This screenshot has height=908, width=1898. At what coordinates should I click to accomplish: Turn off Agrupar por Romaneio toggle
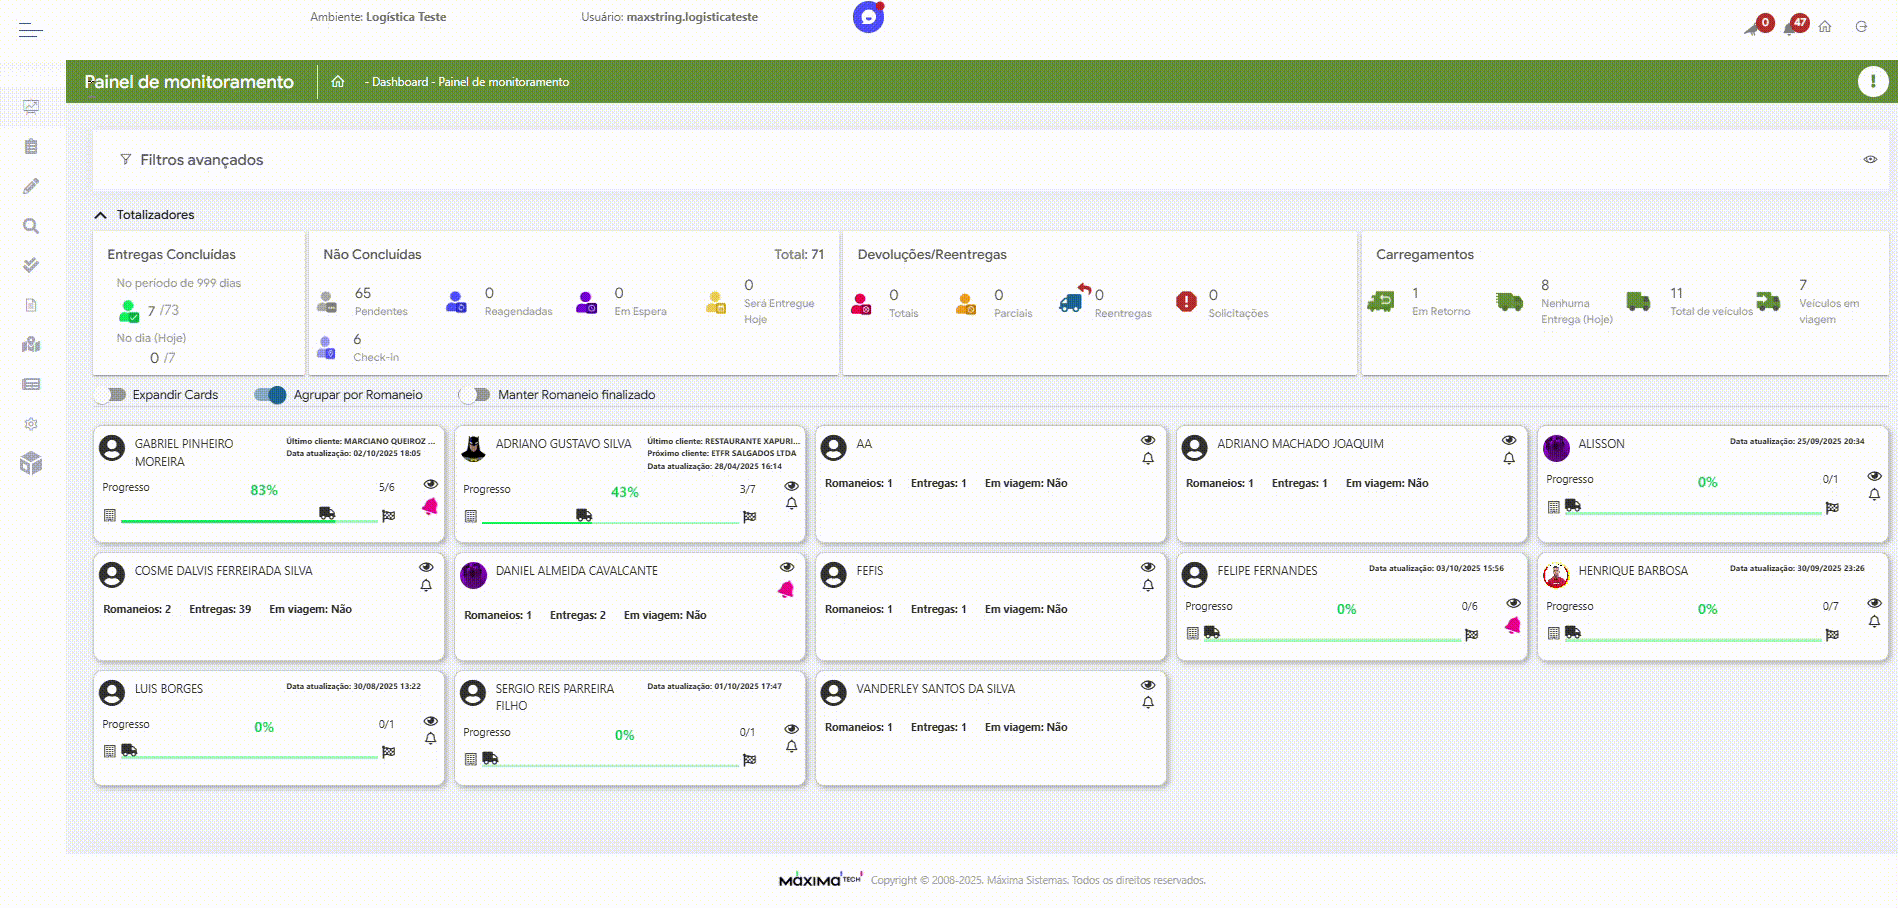tap(270, 395)
